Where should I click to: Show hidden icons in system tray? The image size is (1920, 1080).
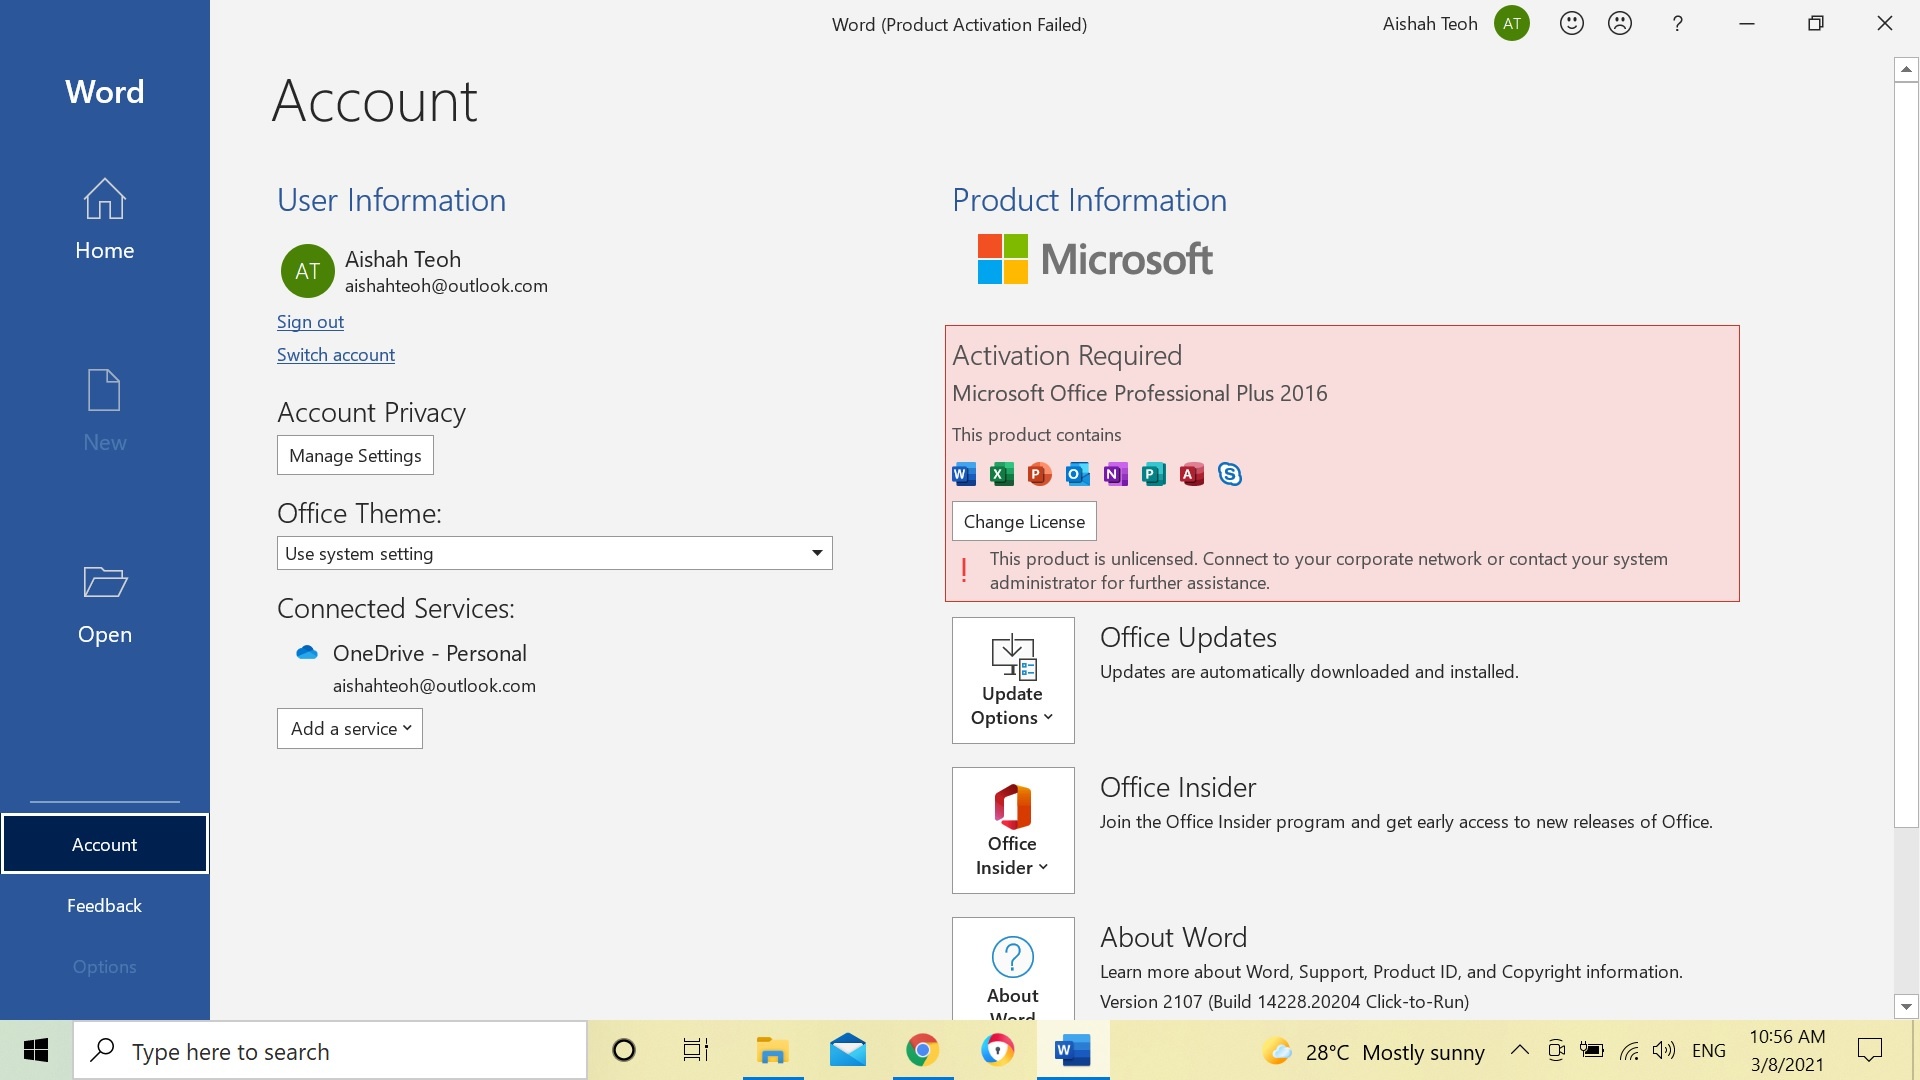(x=1519, y=1051)
